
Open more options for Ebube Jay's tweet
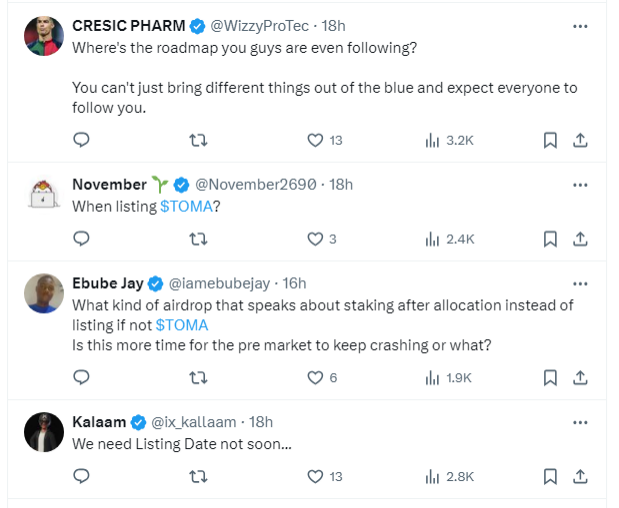click(x=580, y=283)
